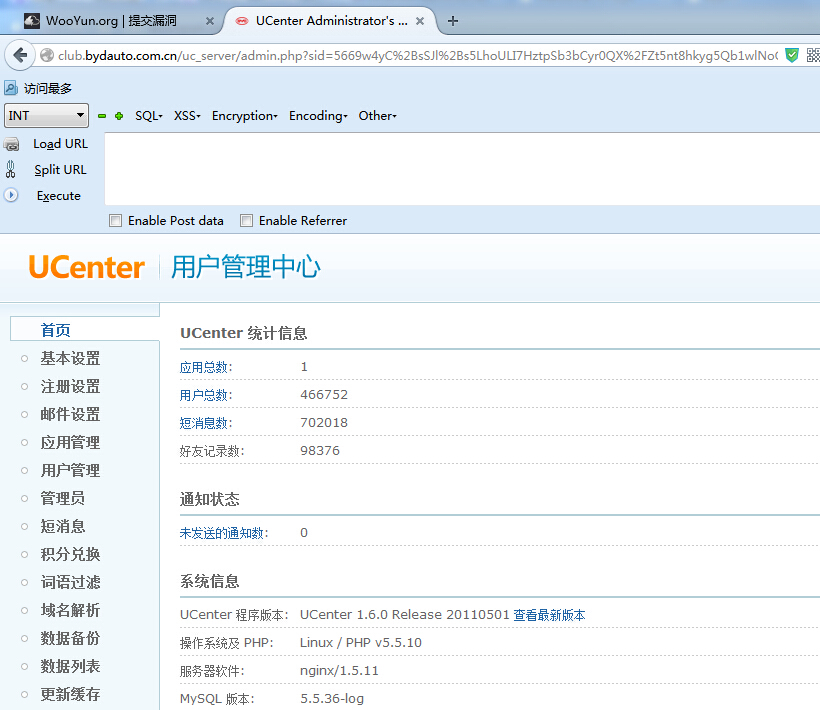
Task: Click the 未发送的通知数 link
Action: (x=221, y=533)
